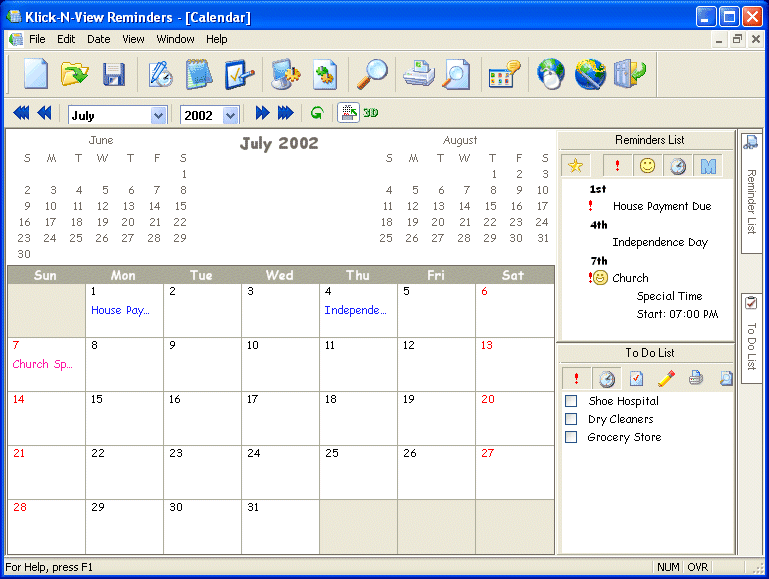Open print preview page icon
769x579 pixels.
(x=456, y=75)
